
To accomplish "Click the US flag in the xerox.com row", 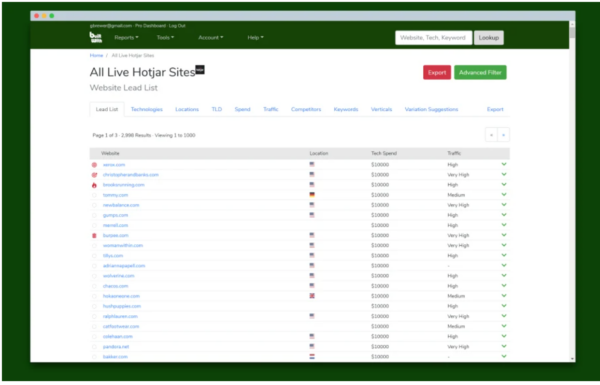I will (312, 164).
